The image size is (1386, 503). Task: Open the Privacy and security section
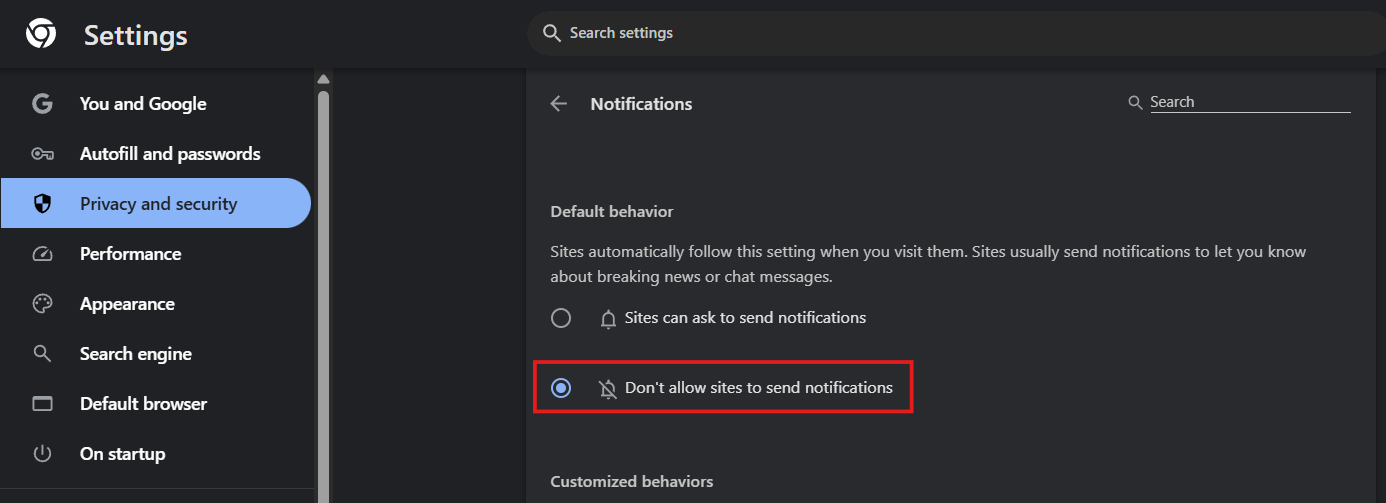point(158,204)
